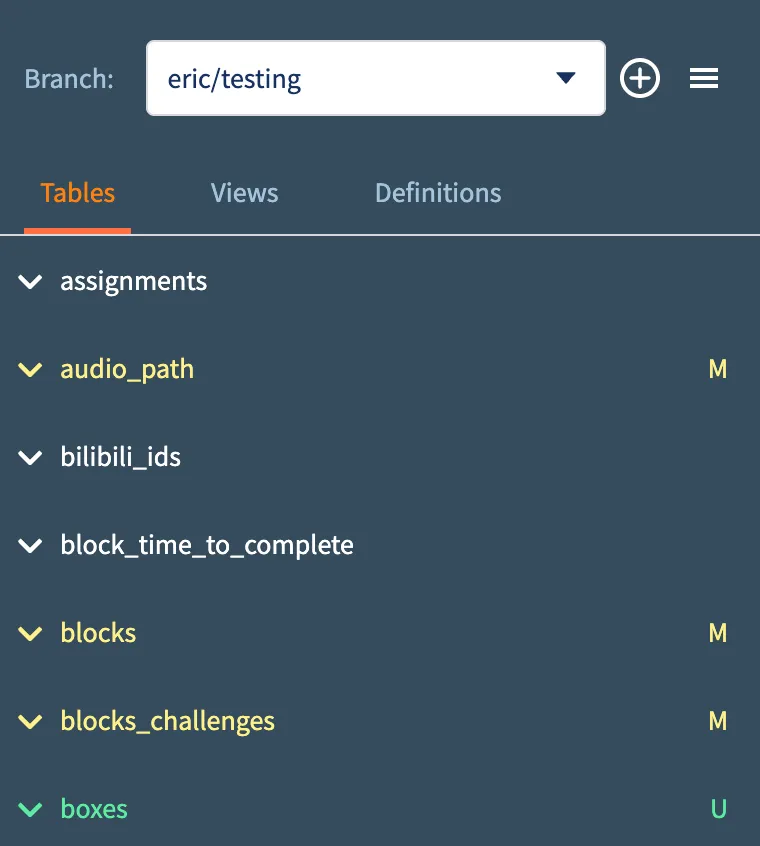Open the Definitions tab
Image resolution: width=760 pixels, height=846 pixels.
pos(438,193)
